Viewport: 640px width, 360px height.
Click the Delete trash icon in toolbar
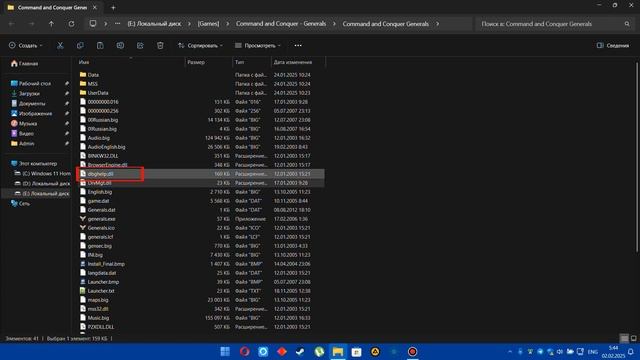pos(160,46)
